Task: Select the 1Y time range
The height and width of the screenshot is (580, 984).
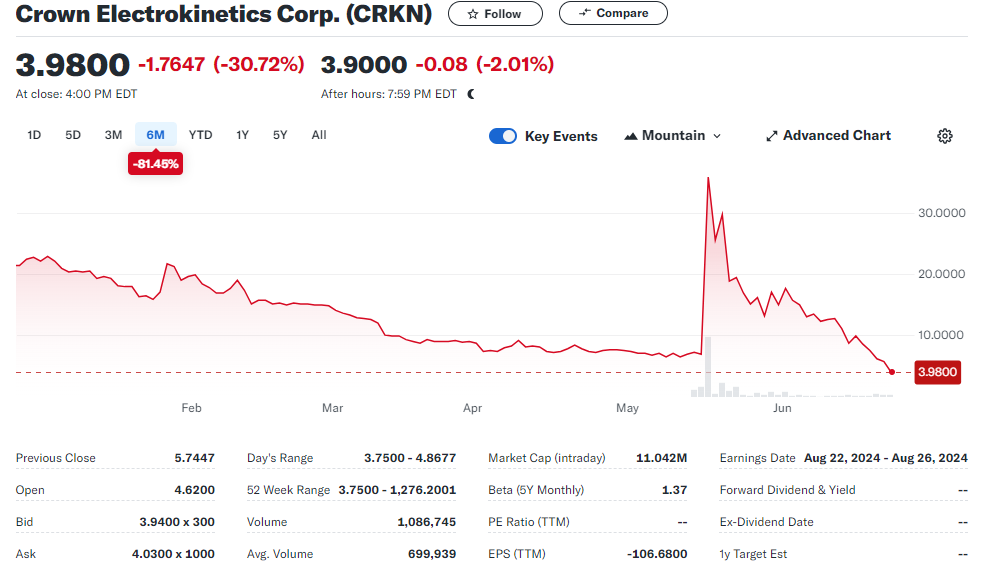Action: [242, 135]
